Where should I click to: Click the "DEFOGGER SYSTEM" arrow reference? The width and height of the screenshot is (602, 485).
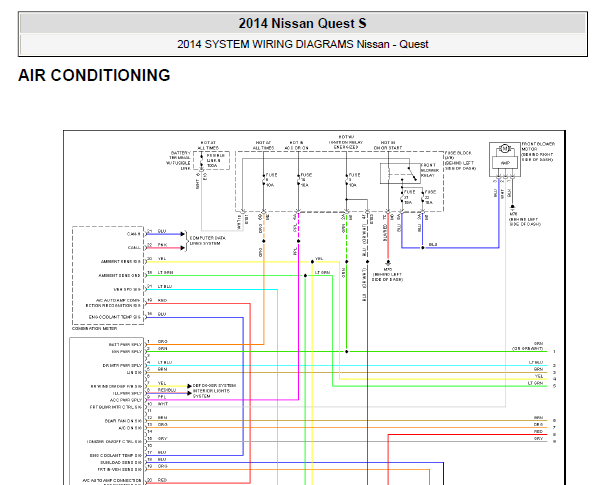click(x=214, y=385)
